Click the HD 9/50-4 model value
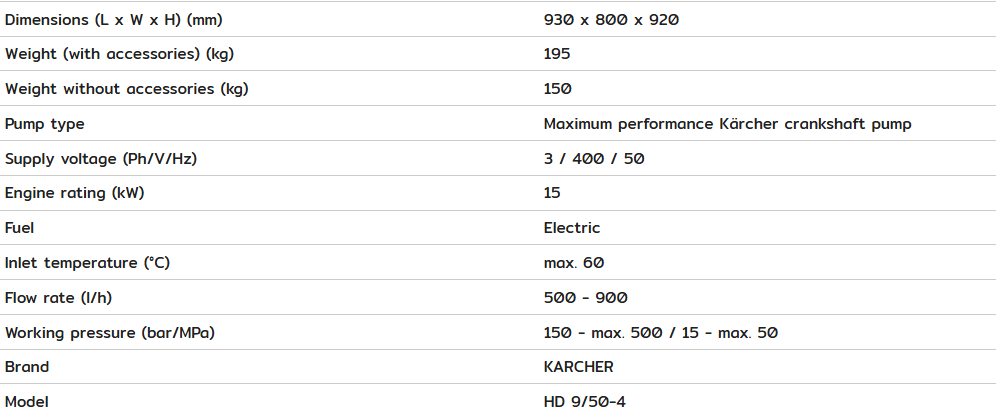 584,402
